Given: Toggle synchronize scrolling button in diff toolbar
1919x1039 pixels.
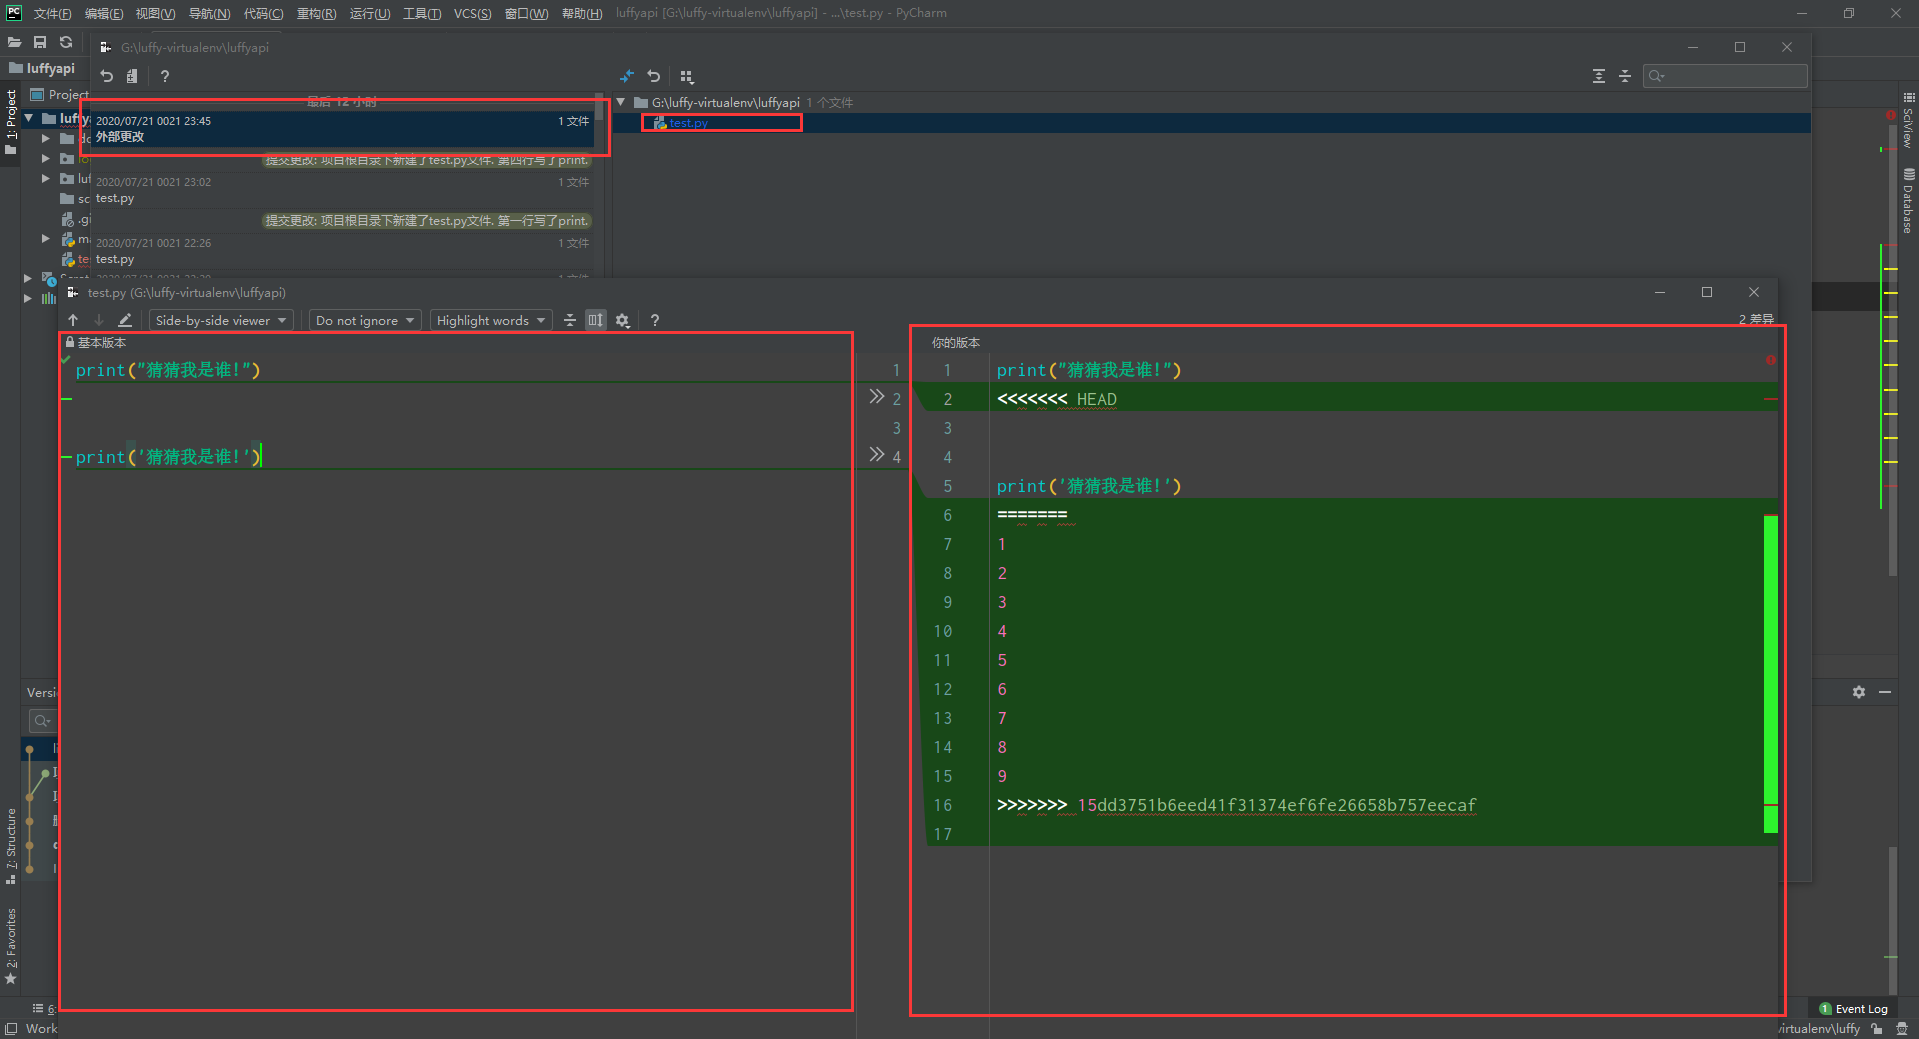Looking at the screenshot, I should point(596,320).
